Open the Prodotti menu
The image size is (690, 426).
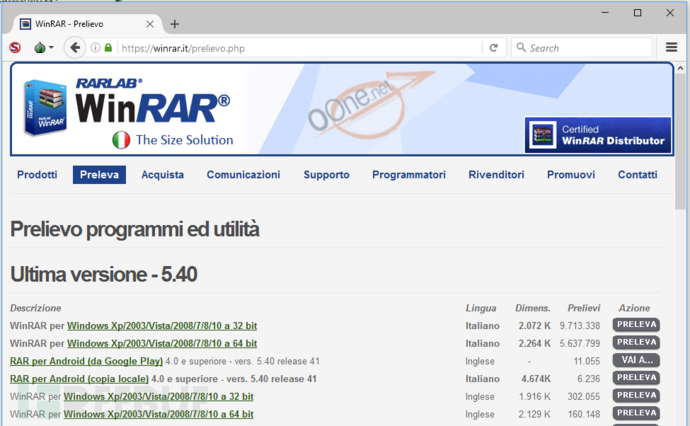[37, 175]
